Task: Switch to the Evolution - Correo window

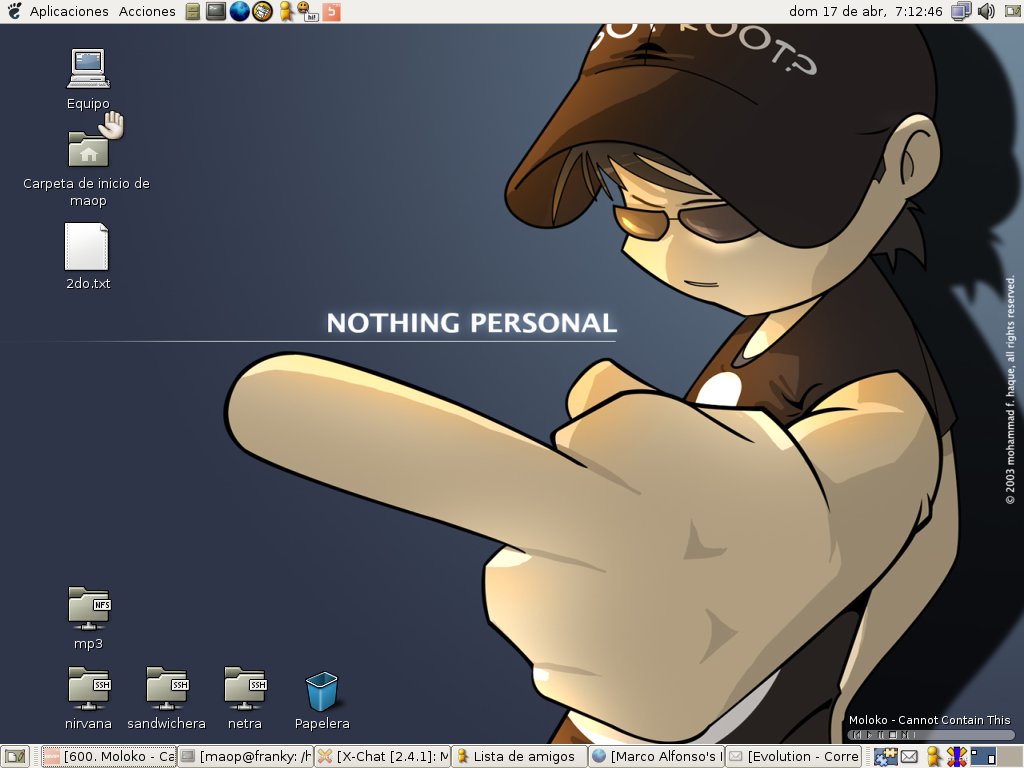Action: coord(794,757)
